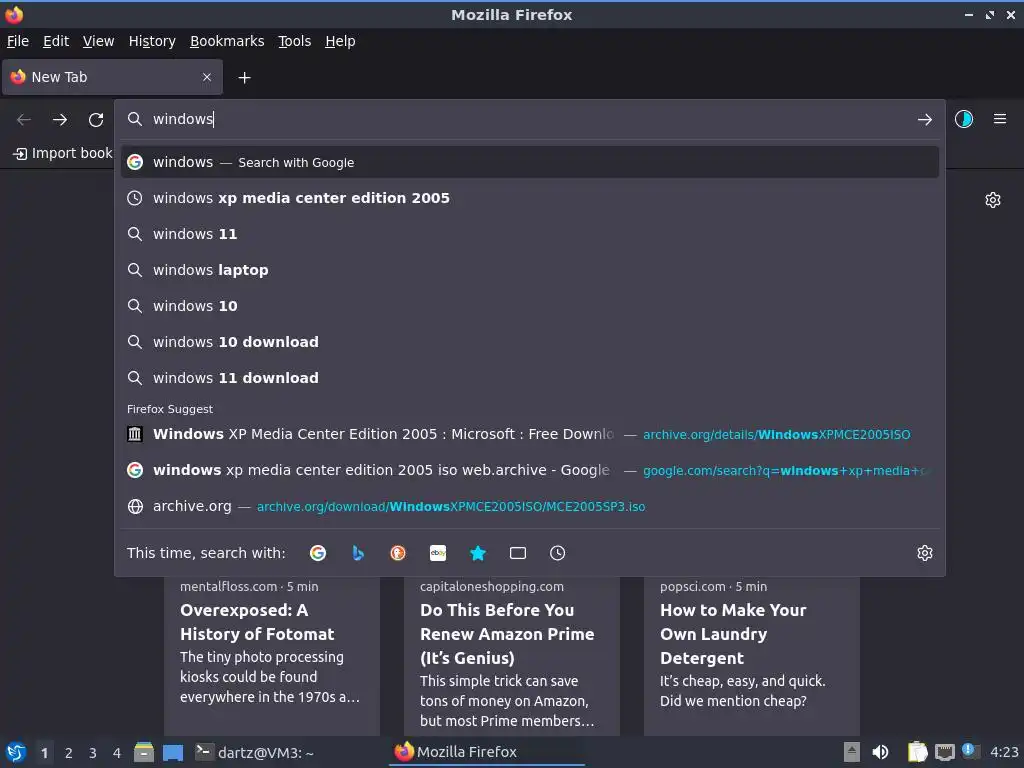Open the taskbar start menu icon
This screenshot has height=768, width=1024.
point(16,752)
